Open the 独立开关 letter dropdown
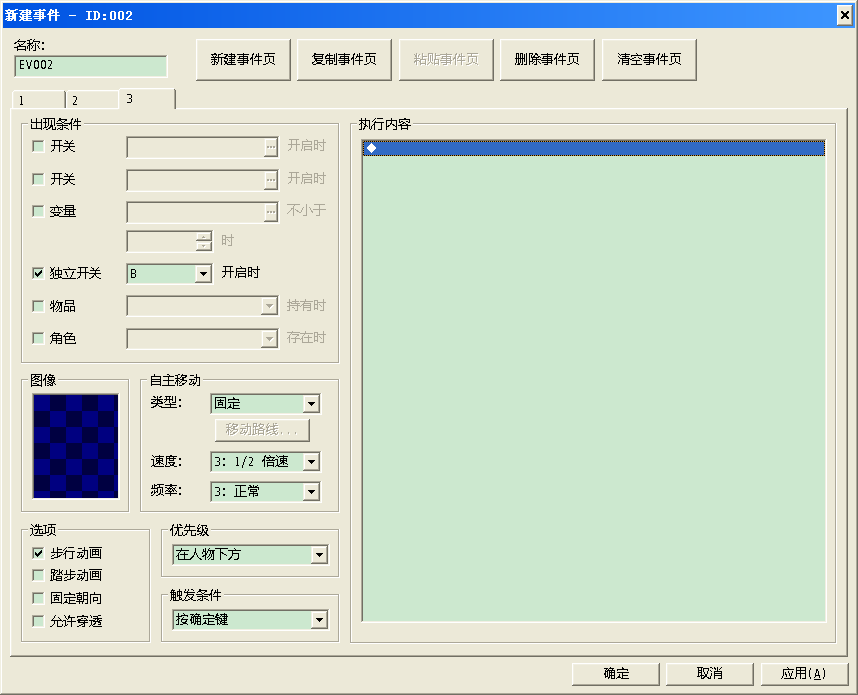Image resolution: width=858 pixels, height=695 pixels. pyautogui.click(x=203, y=274)
